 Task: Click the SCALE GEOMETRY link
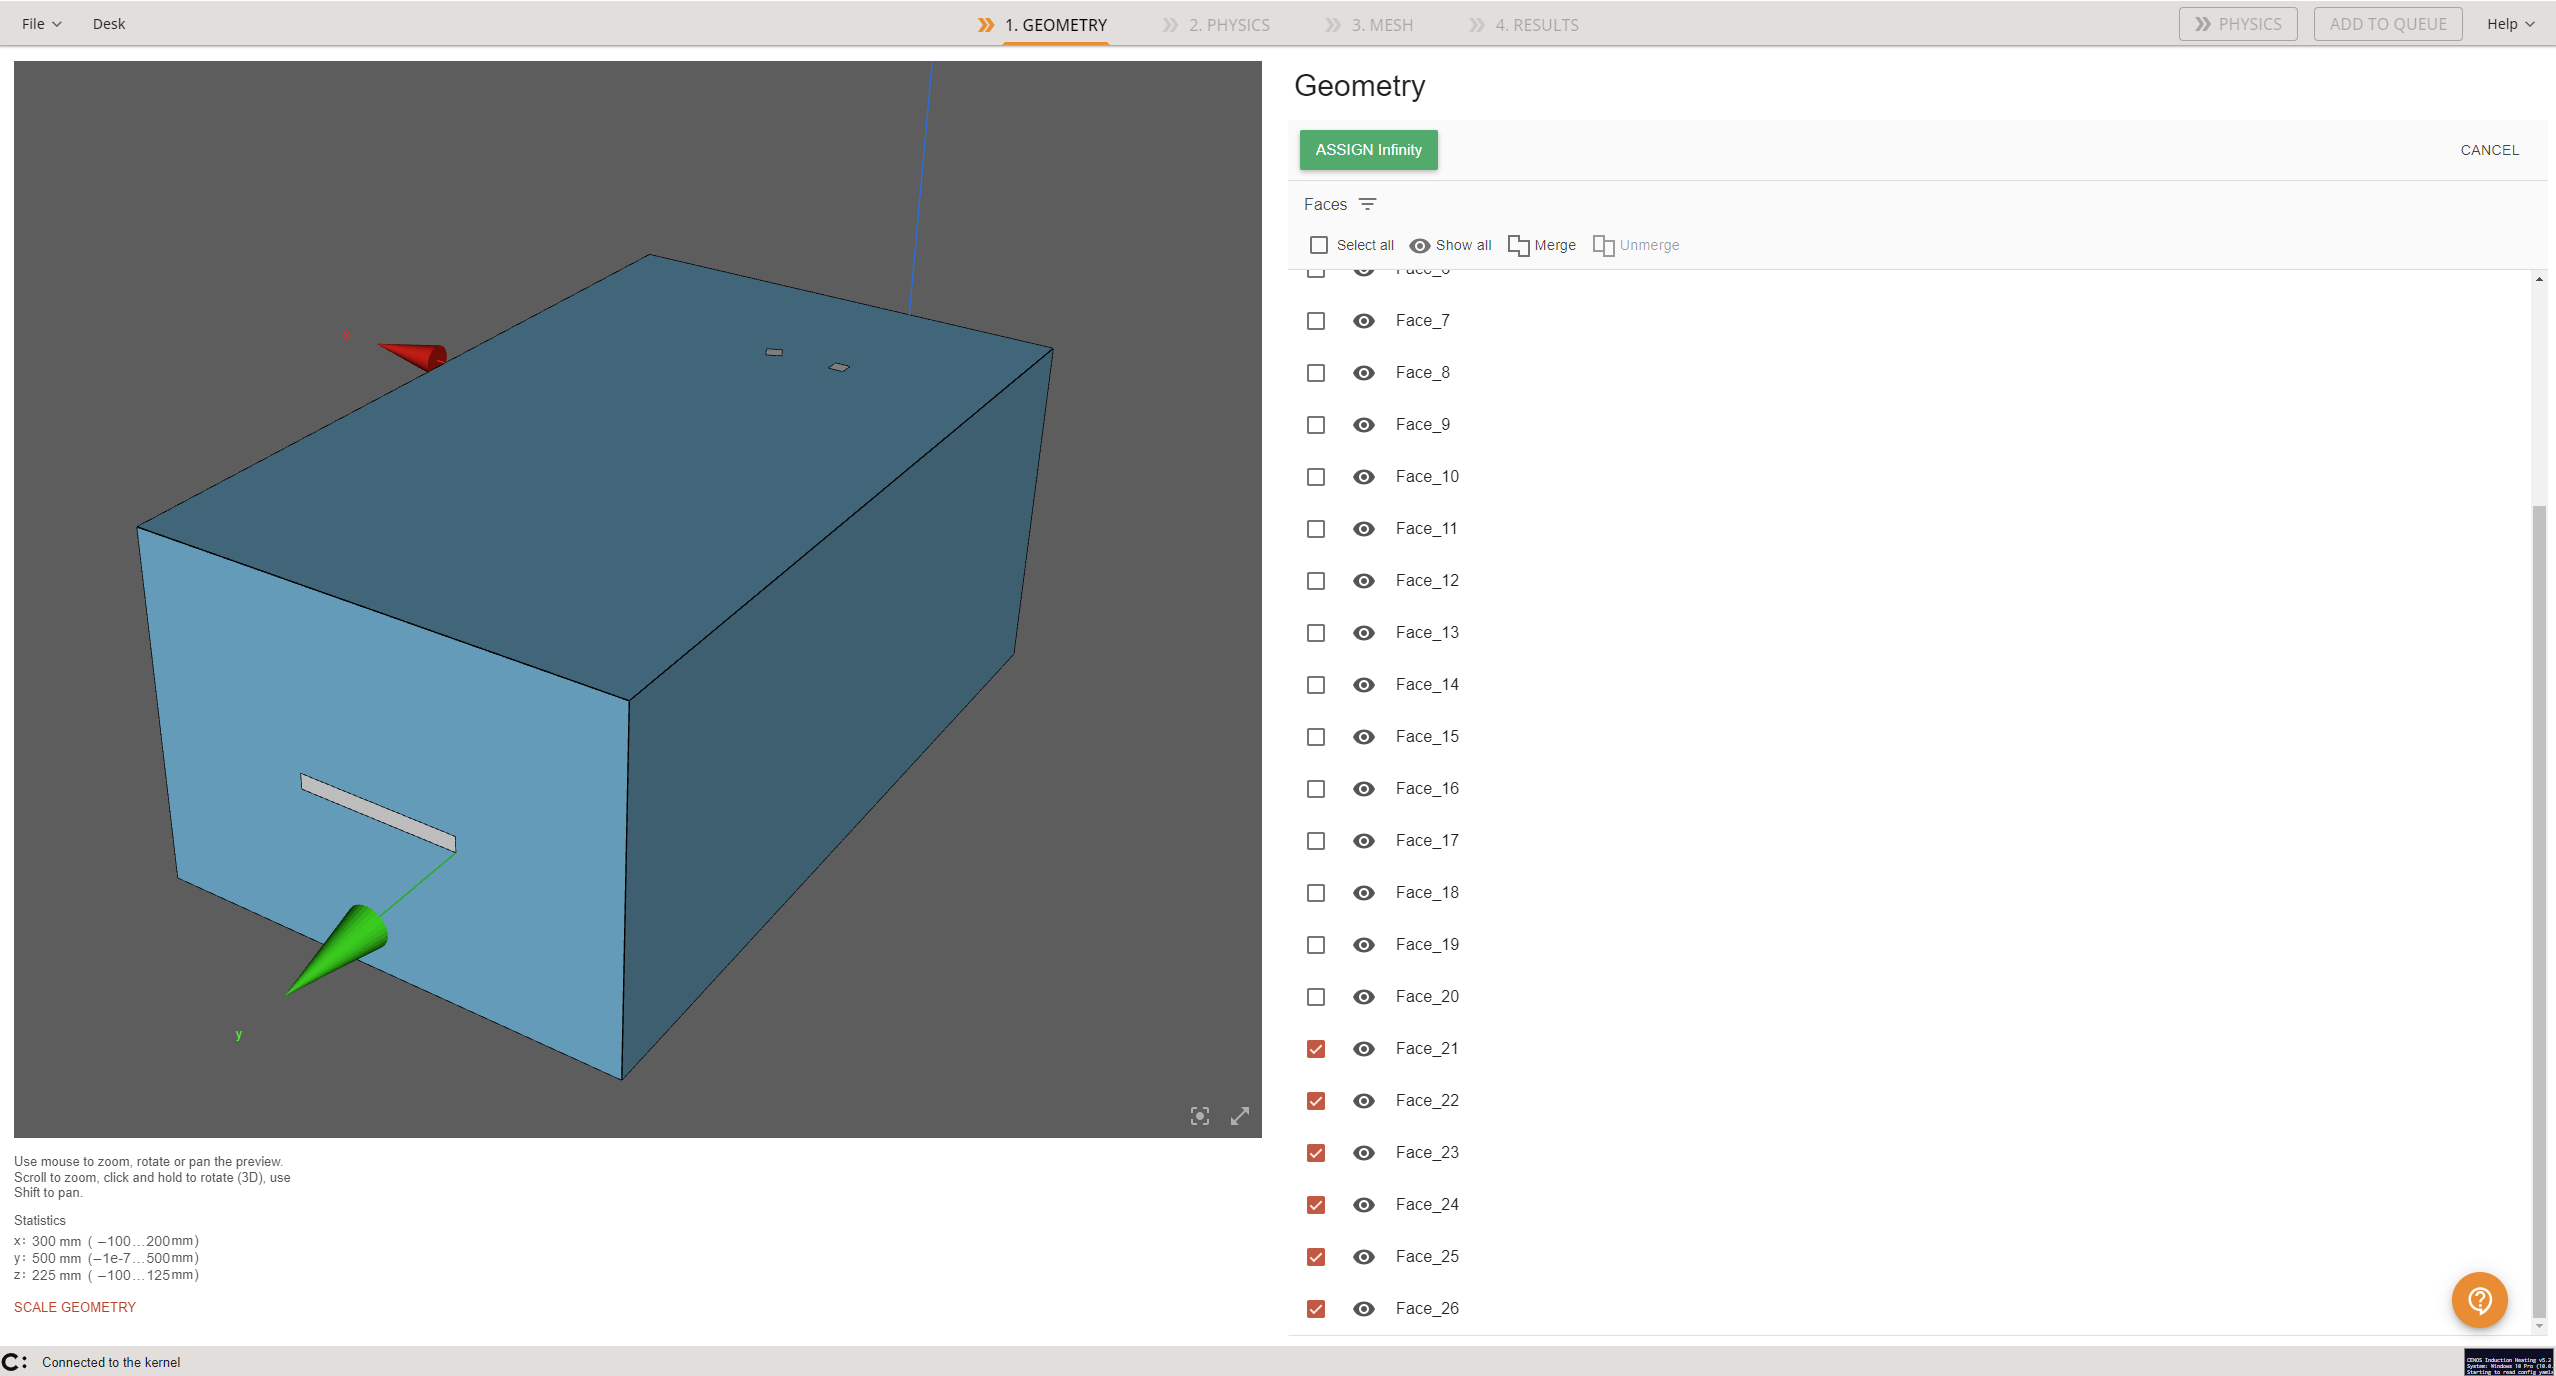pos(75,1307)
